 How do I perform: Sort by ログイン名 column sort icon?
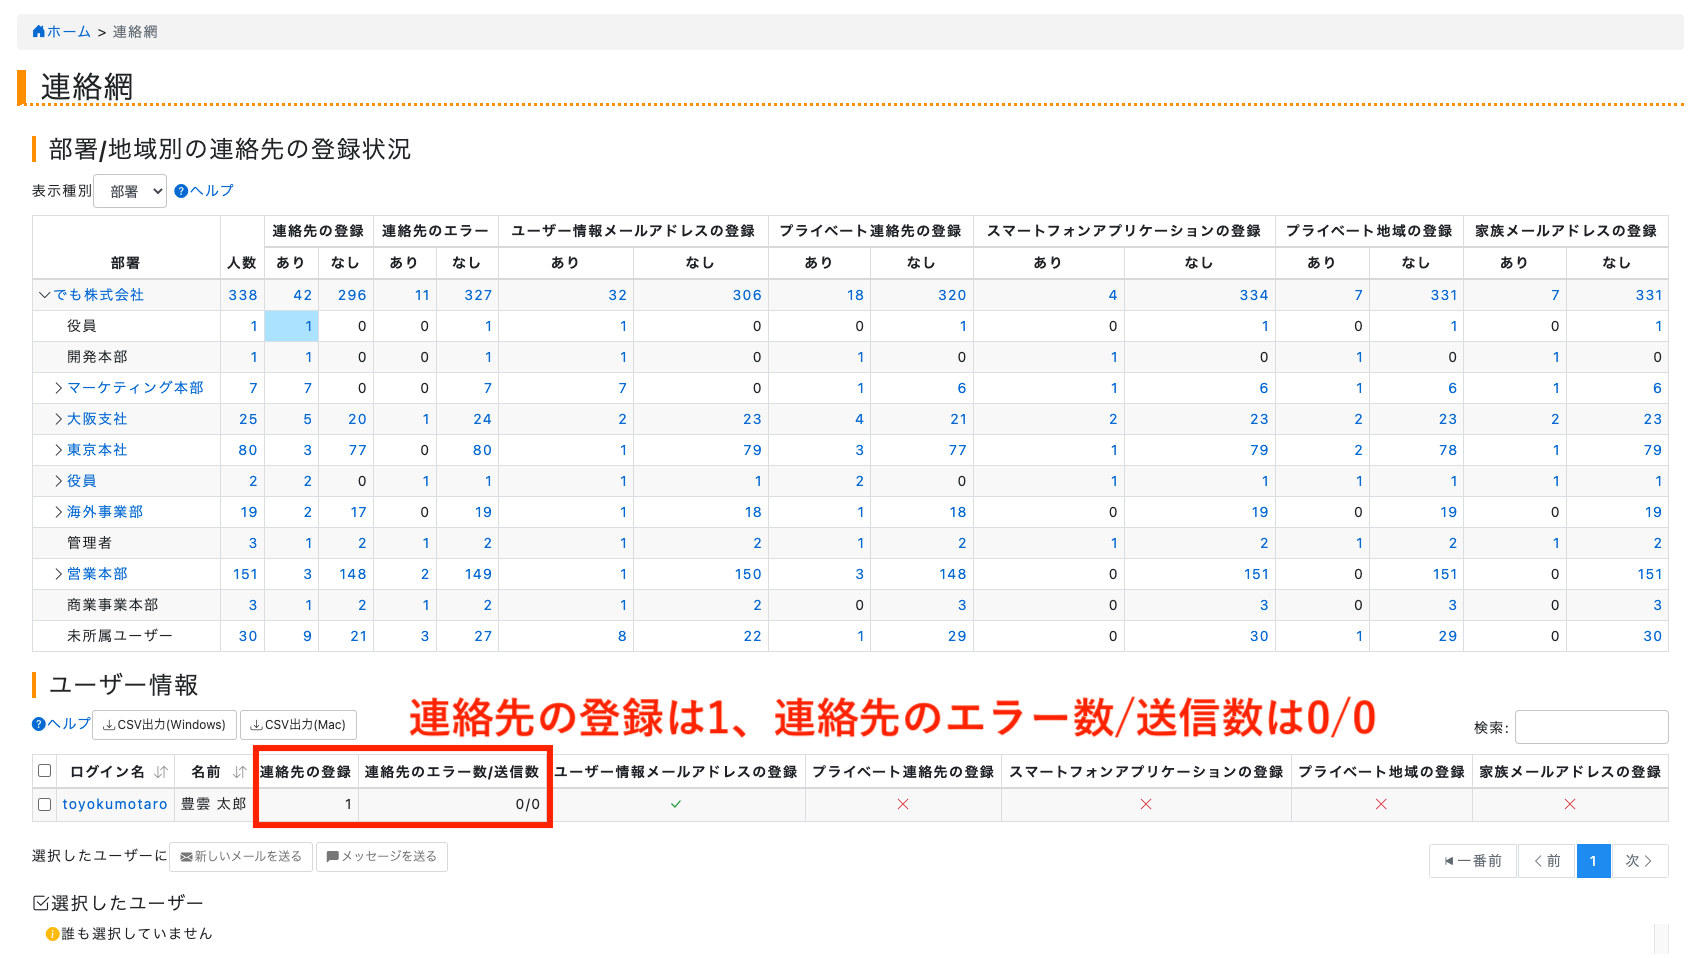(161, 772)
